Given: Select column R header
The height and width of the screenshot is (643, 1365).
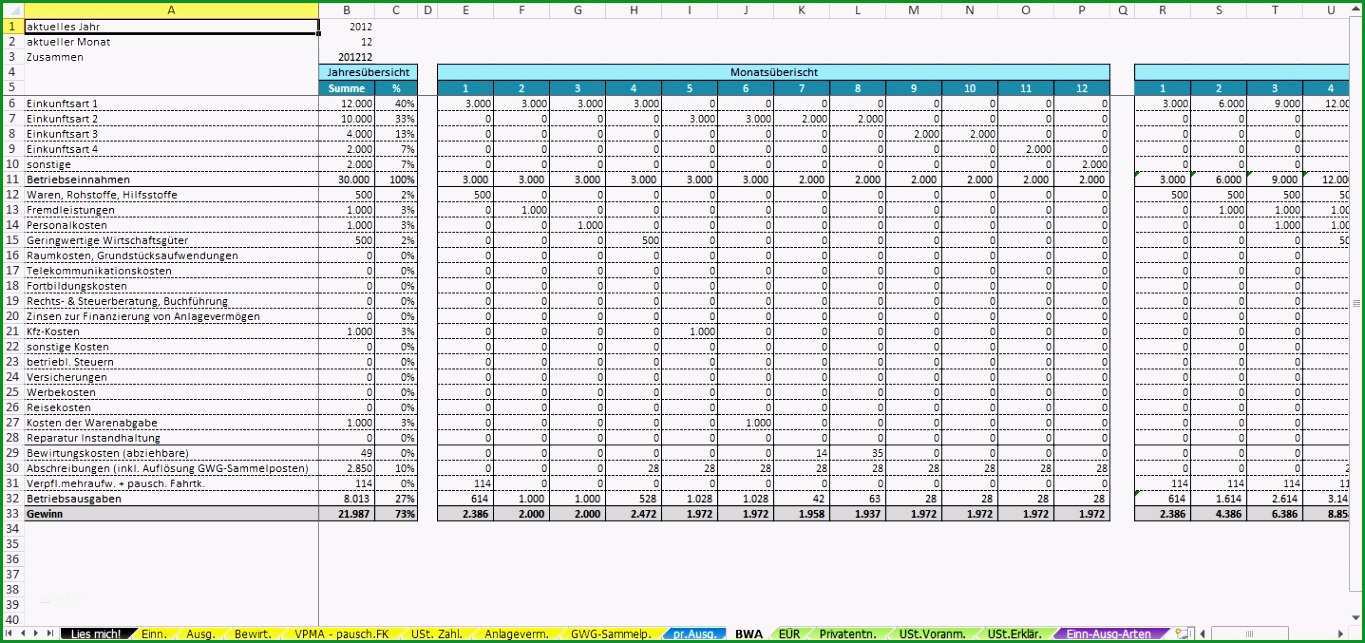Looking at the screenshot, I should (1163, 10).
